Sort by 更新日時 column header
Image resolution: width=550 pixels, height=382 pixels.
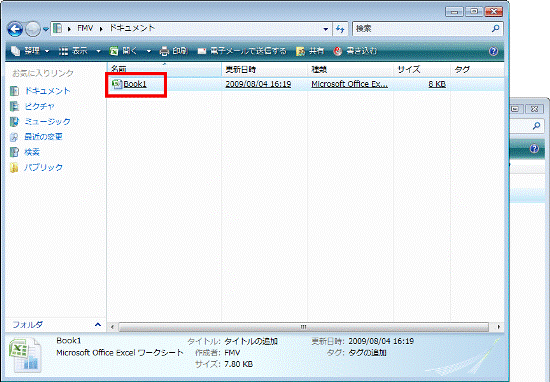(x=264, y=69)
